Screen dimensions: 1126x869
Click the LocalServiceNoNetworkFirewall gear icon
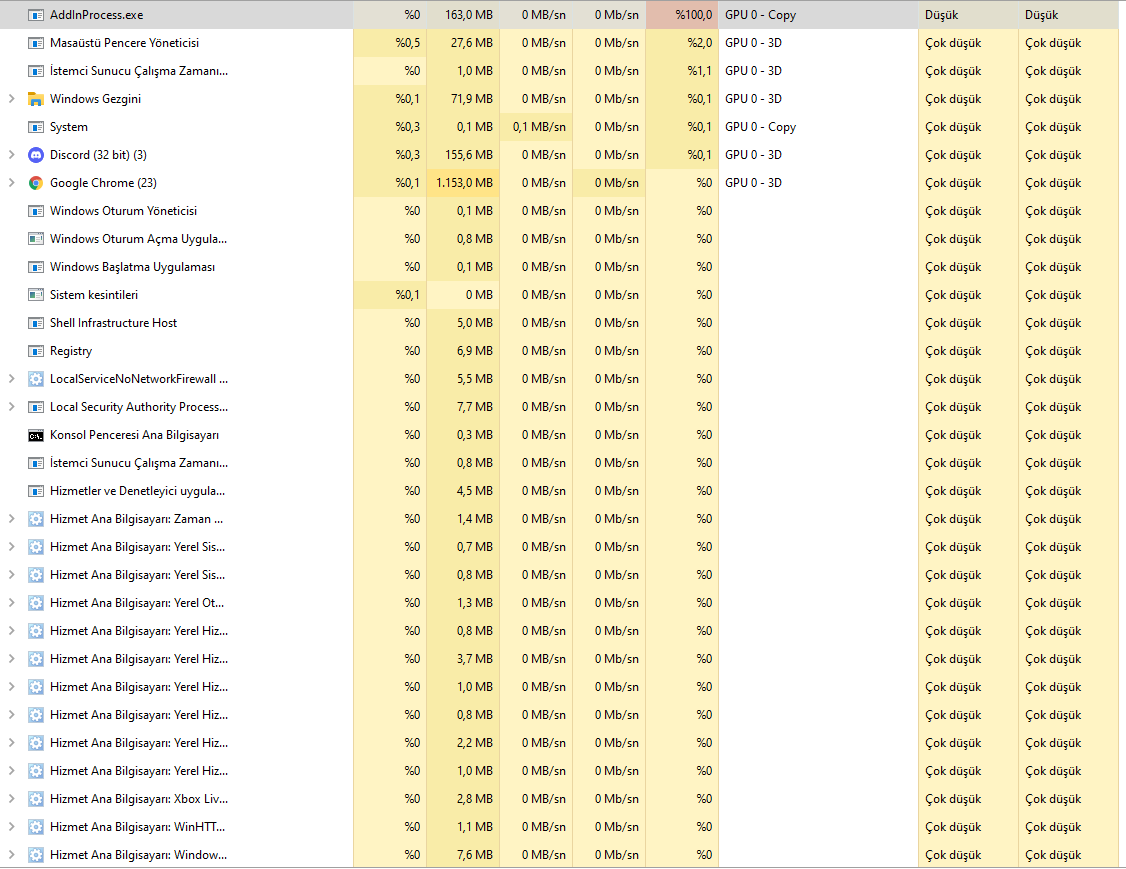(36, 379)
